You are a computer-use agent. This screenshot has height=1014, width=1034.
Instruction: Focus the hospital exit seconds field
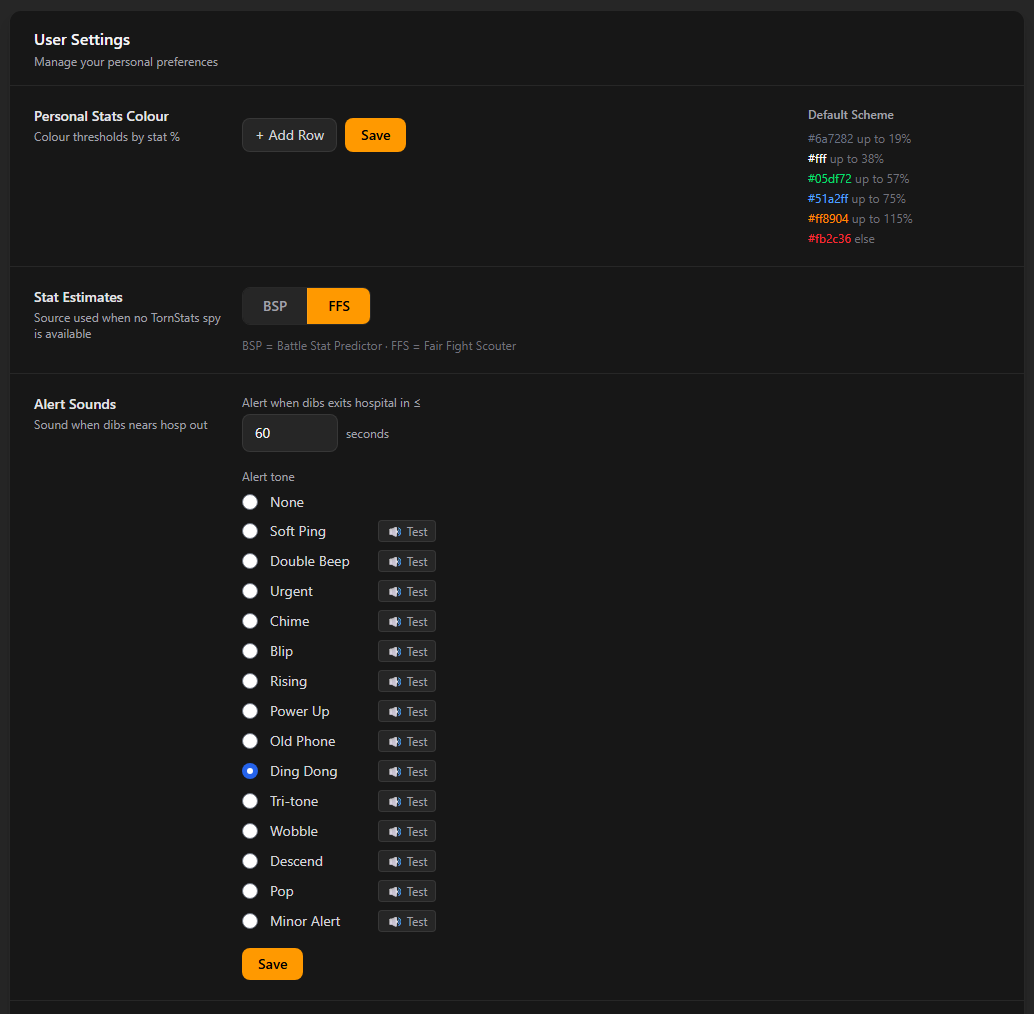pos(290,433)
